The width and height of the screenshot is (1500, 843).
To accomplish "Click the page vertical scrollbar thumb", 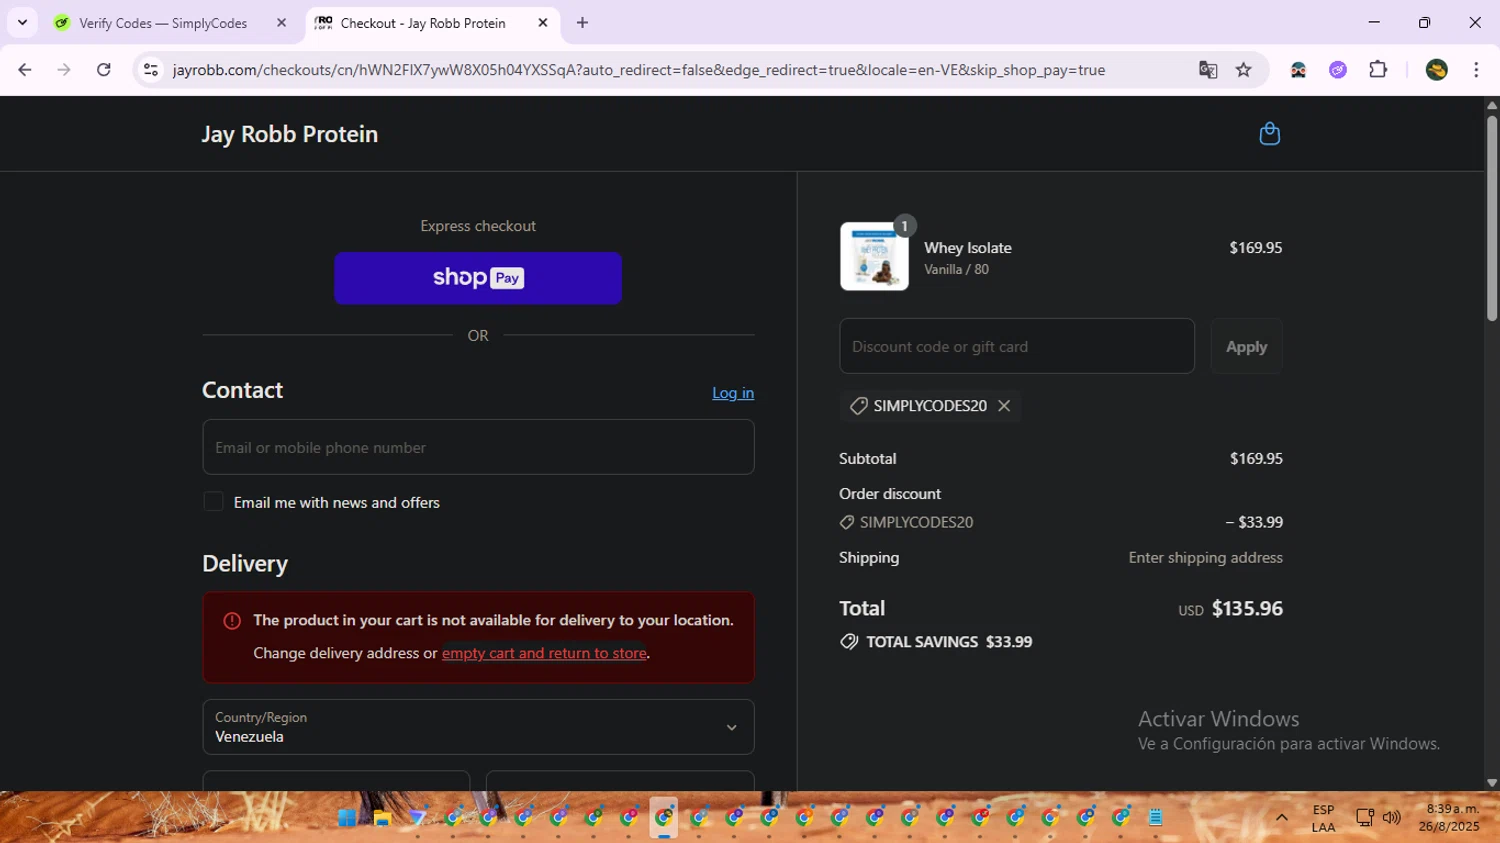I will click(x=1491, y=217).
